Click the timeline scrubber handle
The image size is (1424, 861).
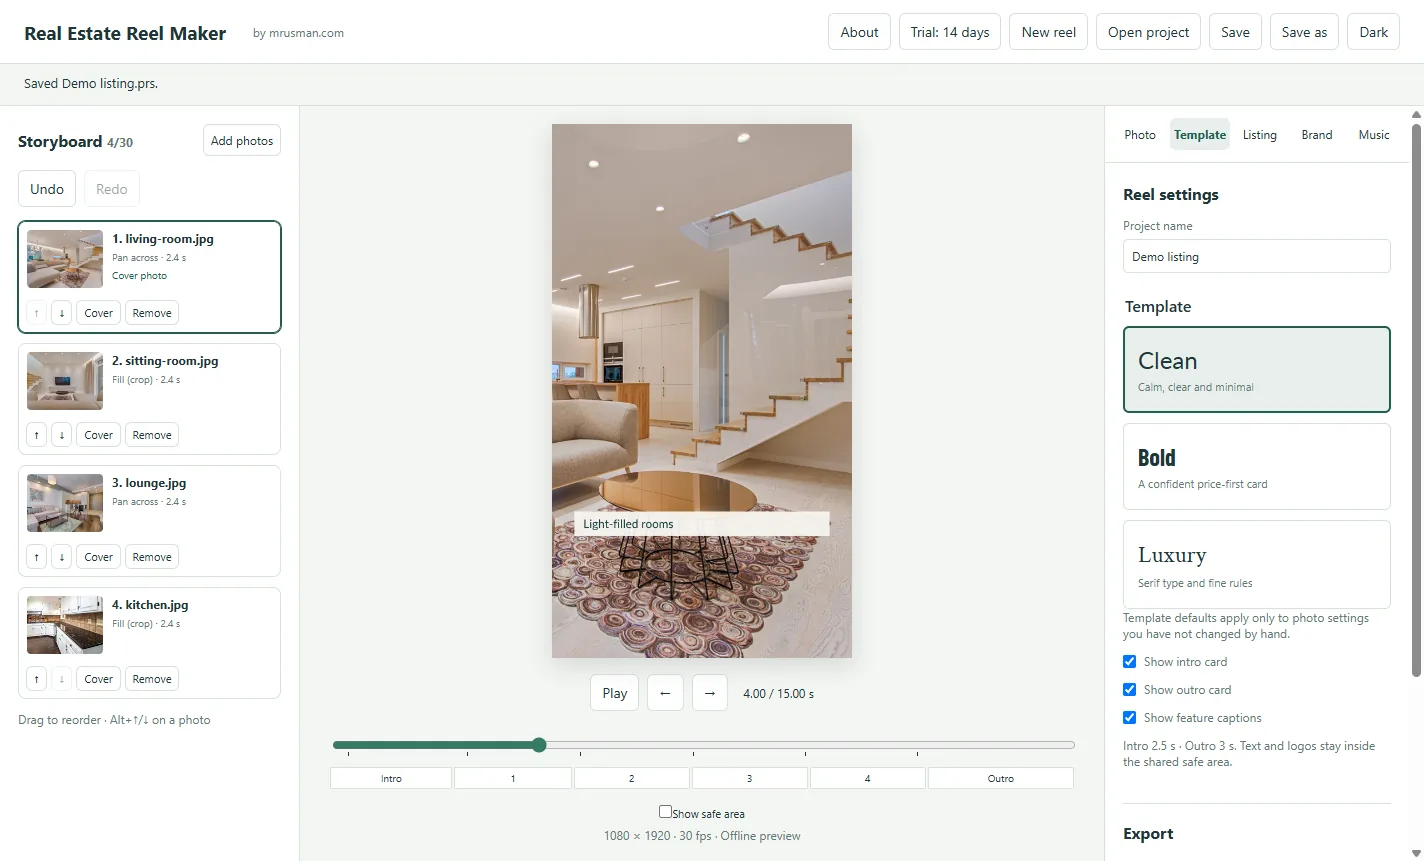pos(539,745)
